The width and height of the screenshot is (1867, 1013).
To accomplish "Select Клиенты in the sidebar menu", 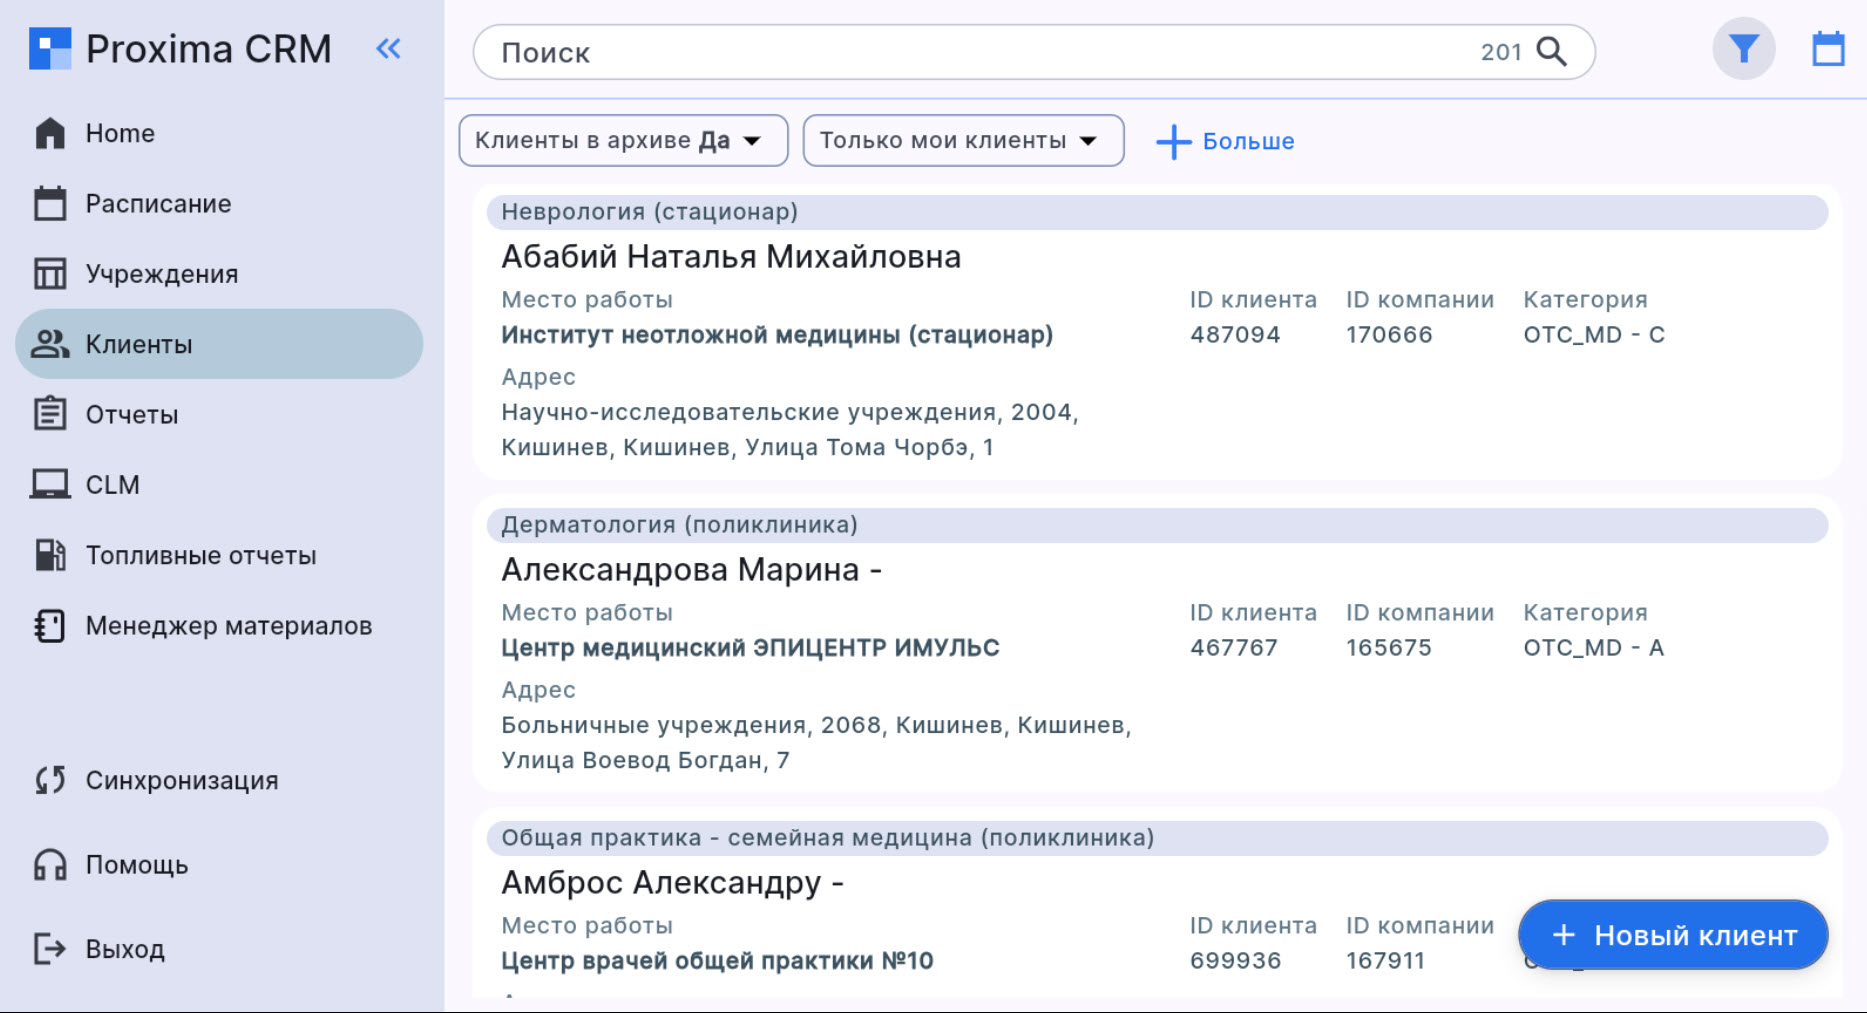I will pos(137,343).
